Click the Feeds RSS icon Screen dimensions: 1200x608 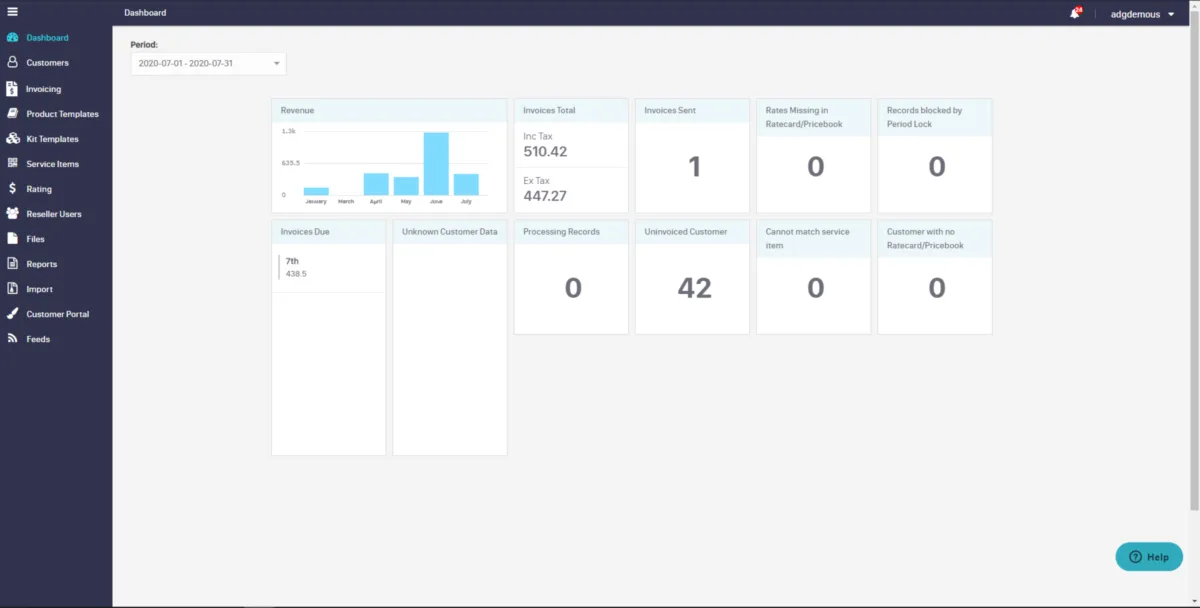point(12,339)
